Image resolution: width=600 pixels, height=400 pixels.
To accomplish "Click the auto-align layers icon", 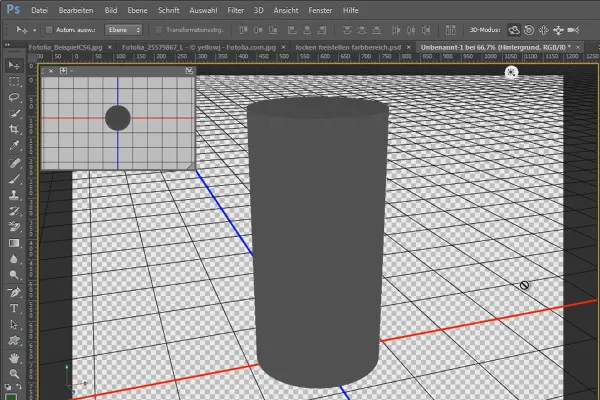I will point(450,30).
